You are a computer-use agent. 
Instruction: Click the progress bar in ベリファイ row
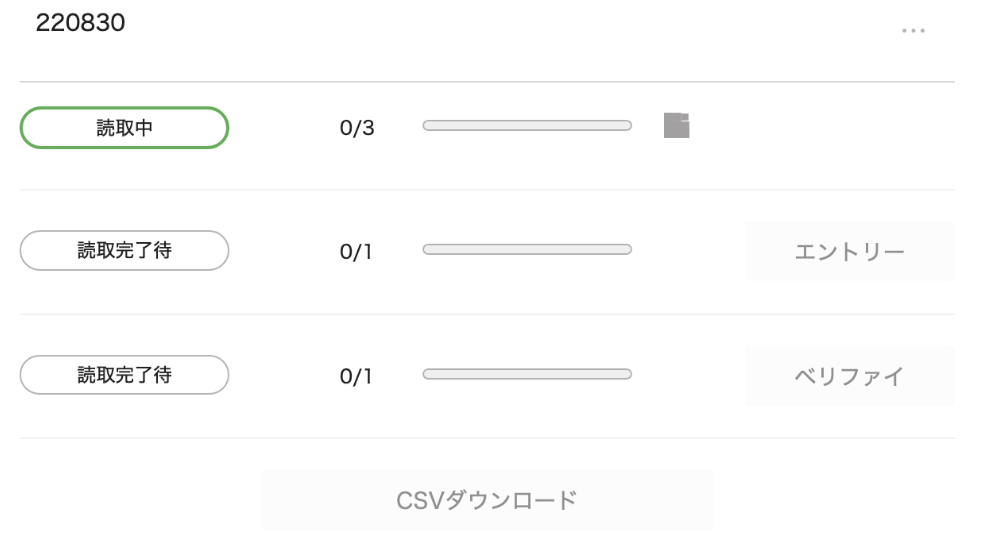[527, 374]
